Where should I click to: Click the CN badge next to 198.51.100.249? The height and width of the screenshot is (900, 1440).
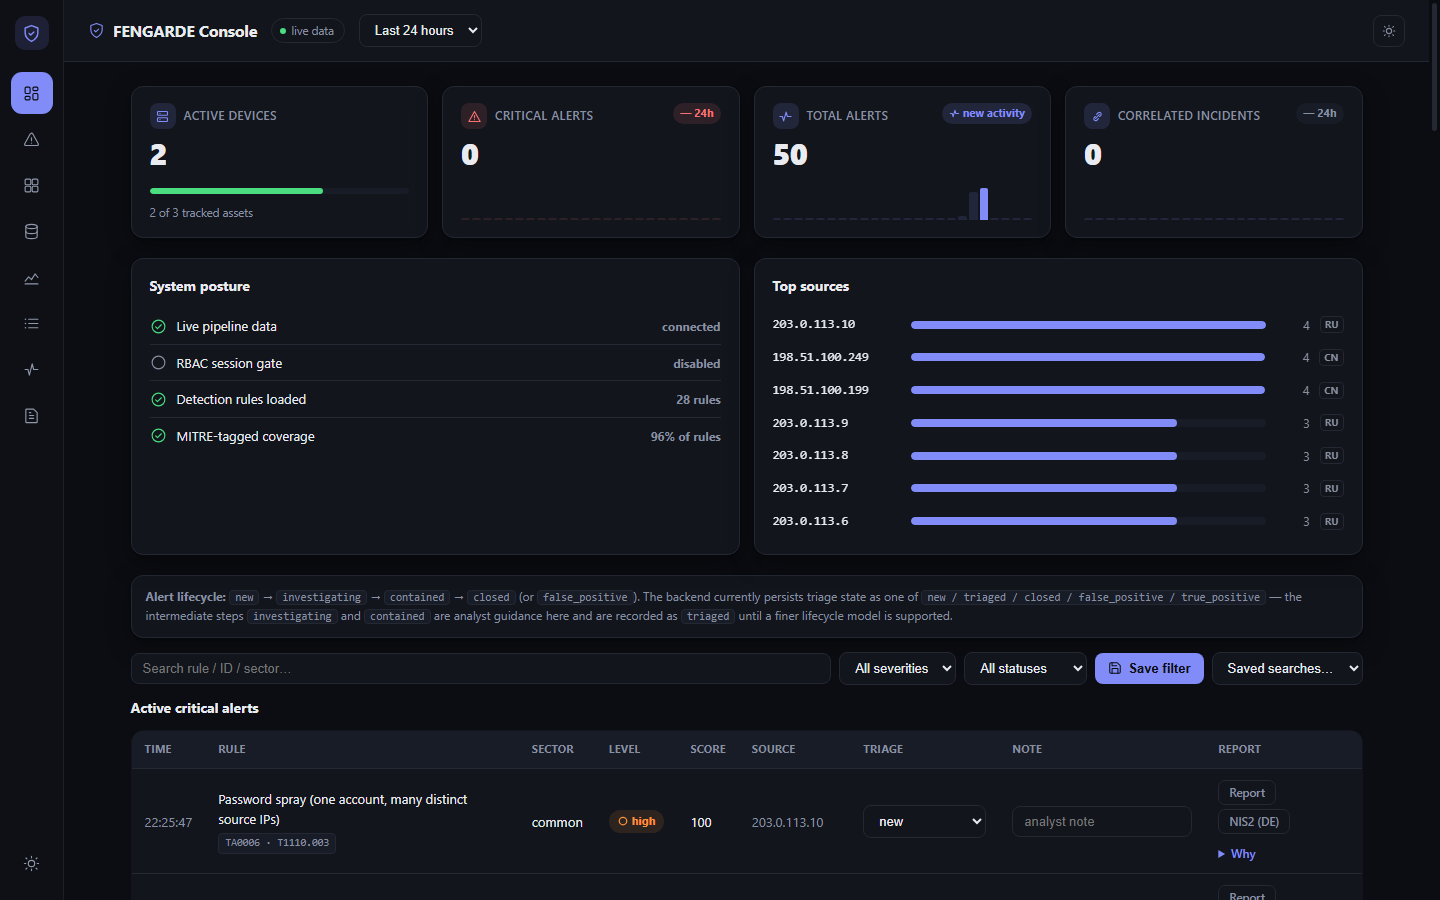(x=1331, y=358)
